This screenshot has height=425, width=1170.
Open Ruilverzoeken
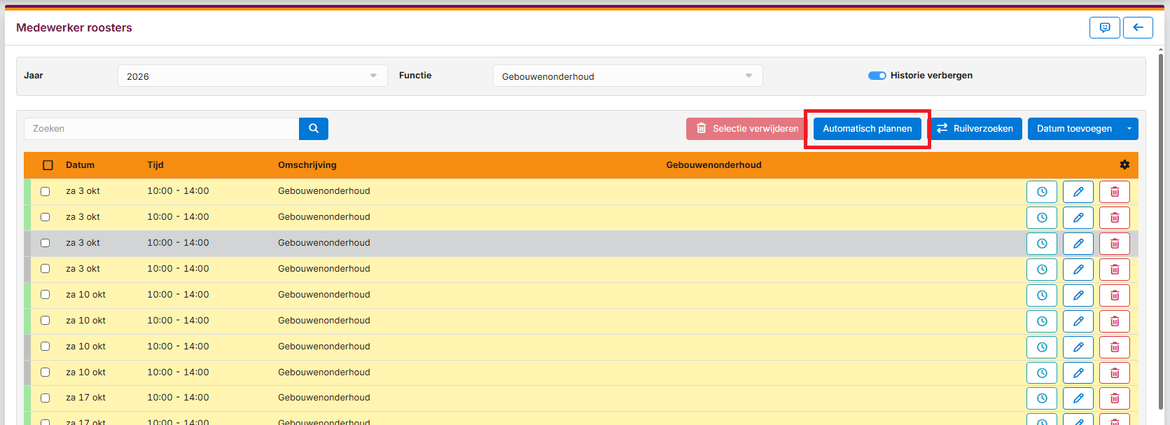[x=975, y=129]
